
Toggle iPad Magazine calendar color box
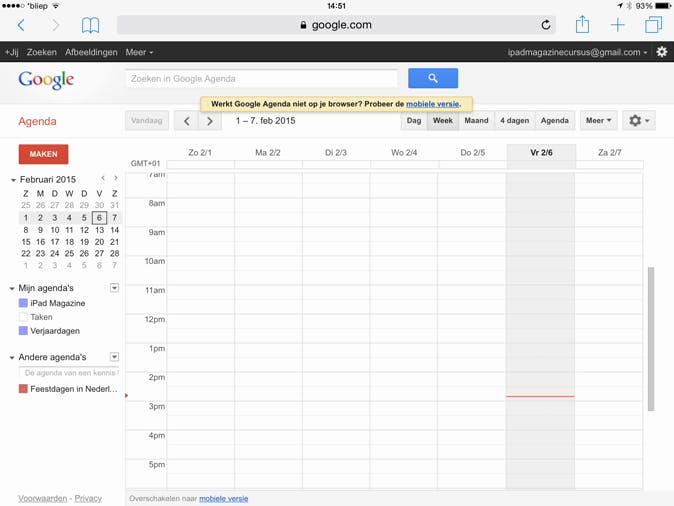[23, 303]
